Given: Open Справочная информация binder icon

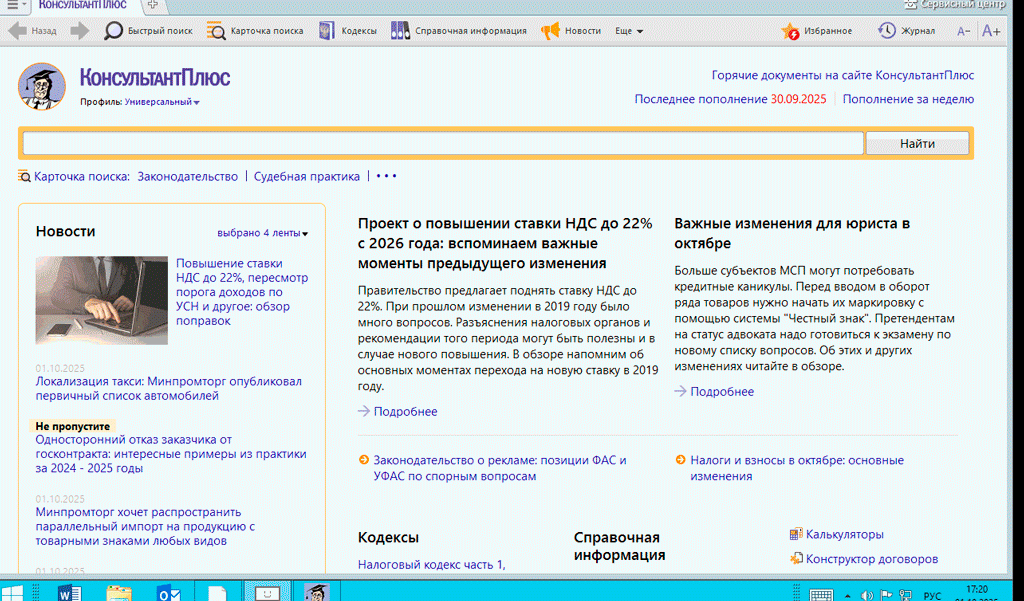Looking at the screenshot, I should 400,31.
